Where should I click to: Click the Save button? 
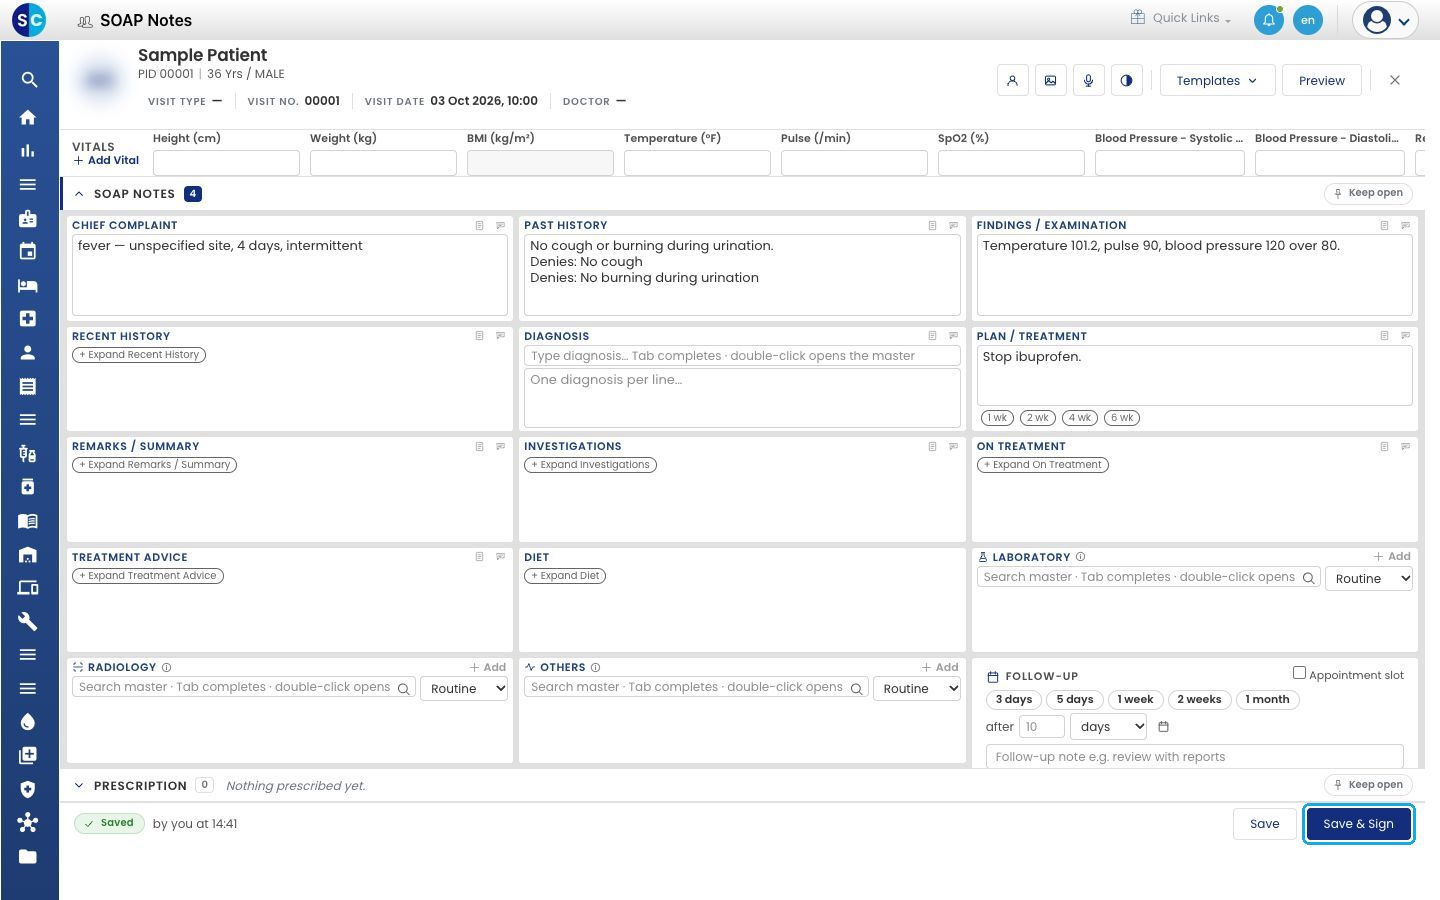click(x=1264, y=824)
